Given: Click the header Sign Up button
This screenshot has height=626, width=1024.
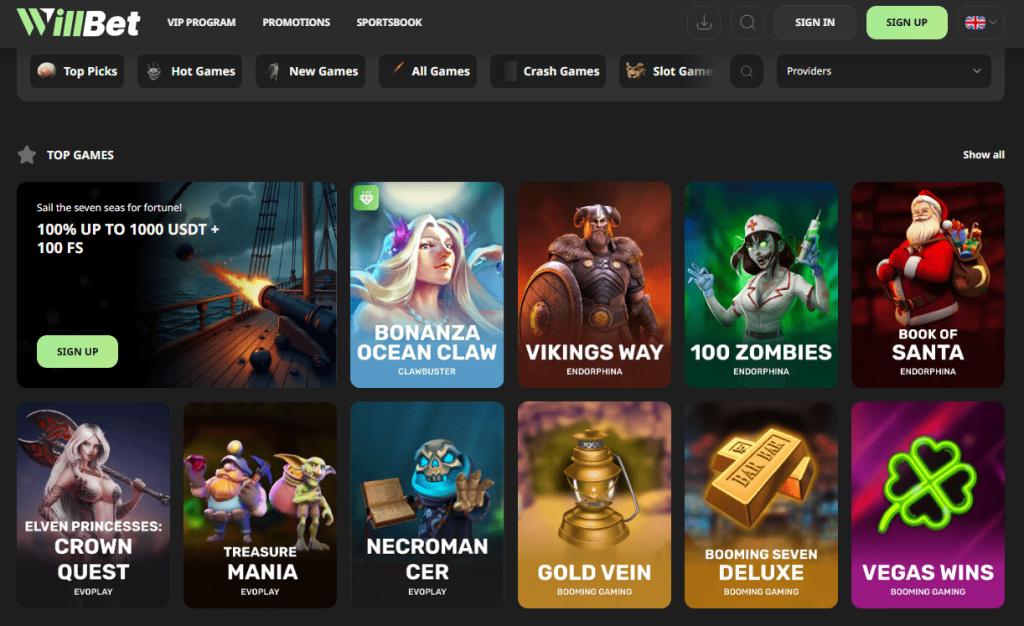Looking at the screenshot, I should pyautogui.click(x=906, y=23).
